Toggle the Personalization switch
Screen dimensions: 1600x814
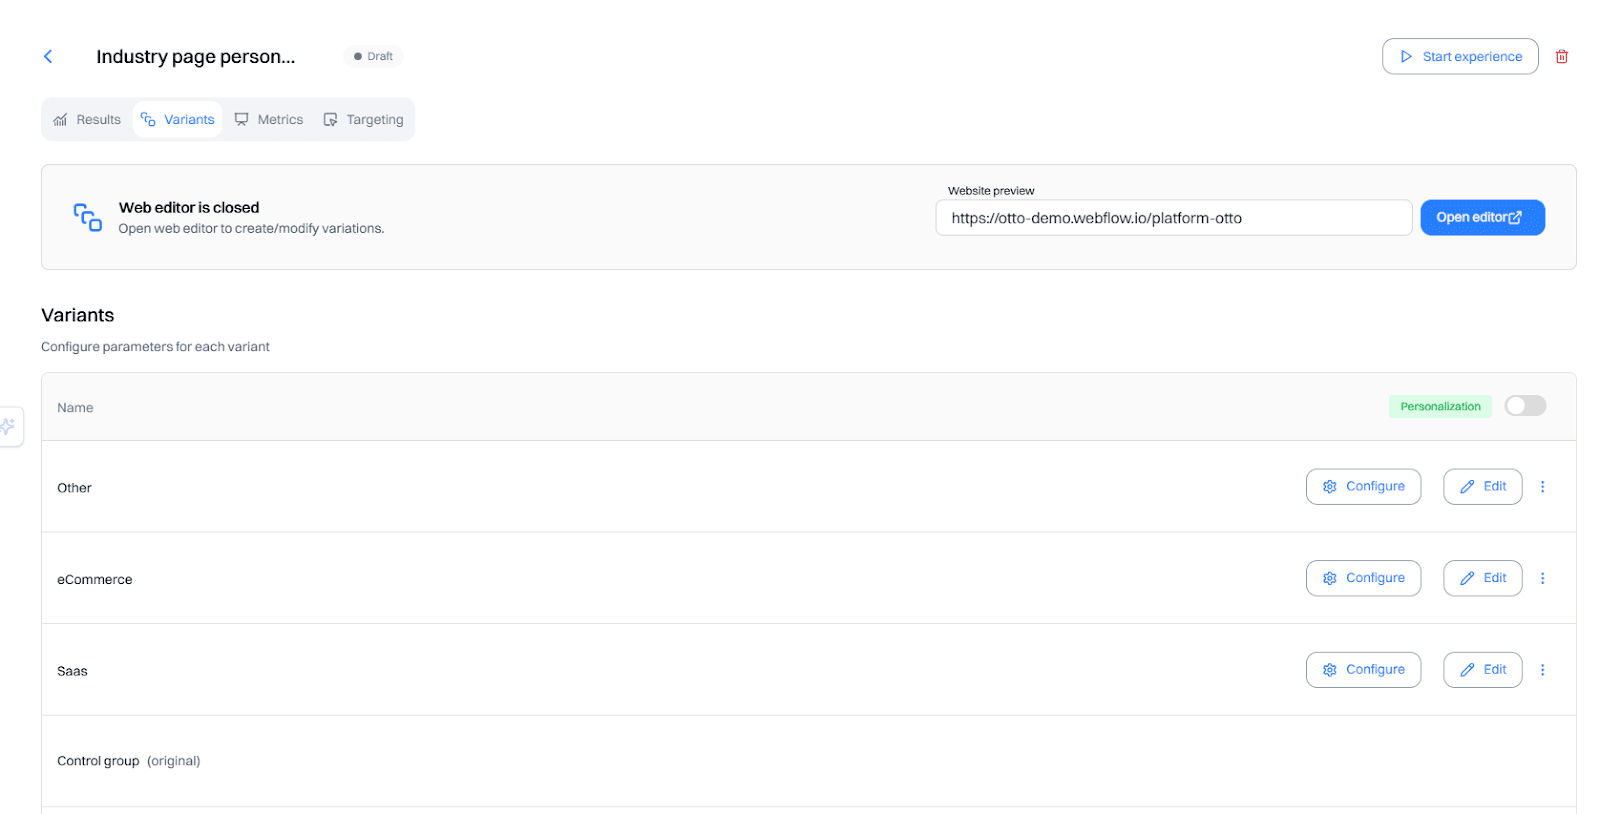[x=1525, y=406]
